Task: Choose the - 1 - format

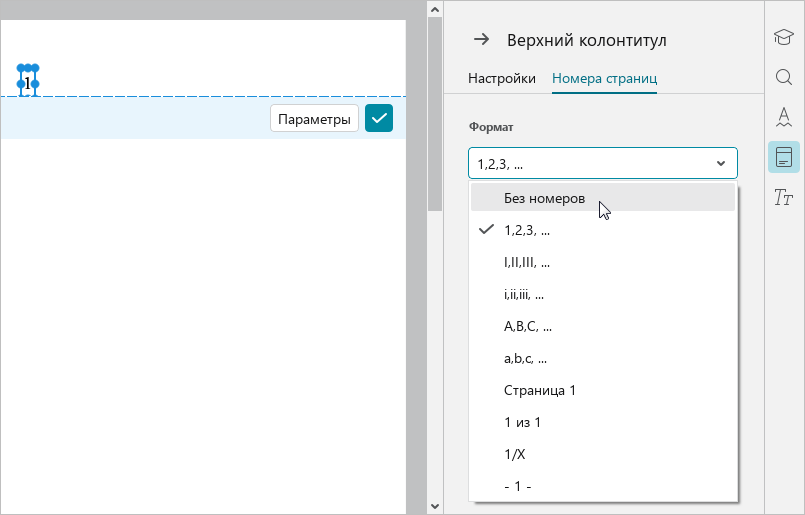Action: [x=603, y=486]
